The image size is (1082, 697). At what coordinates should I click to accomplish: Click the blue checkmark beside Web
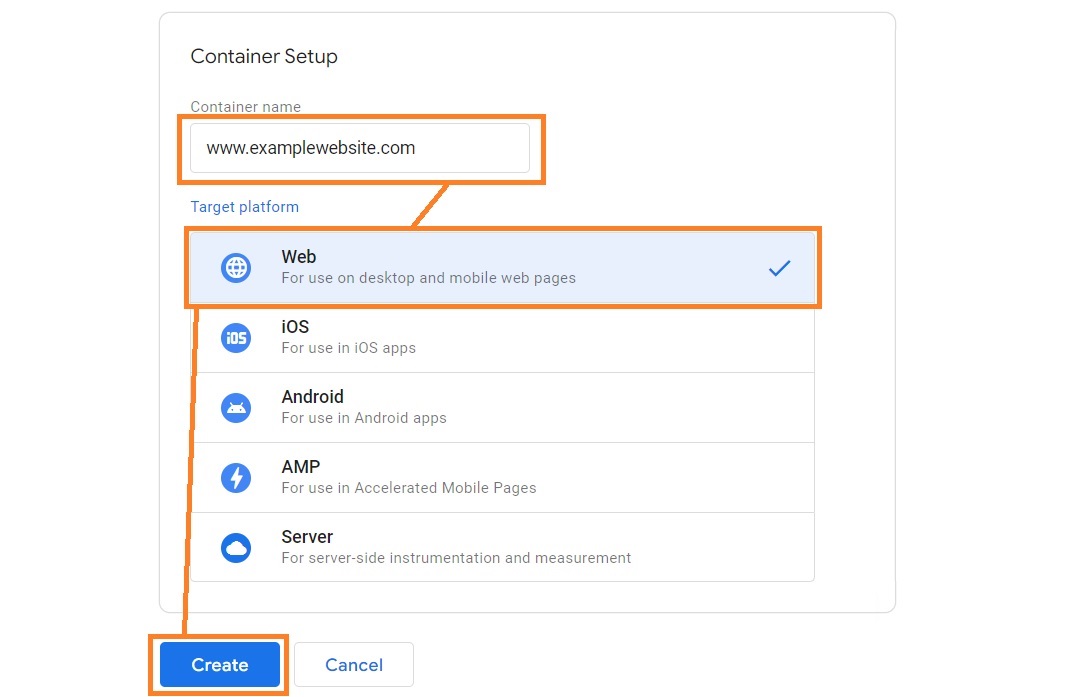[779, 267]
